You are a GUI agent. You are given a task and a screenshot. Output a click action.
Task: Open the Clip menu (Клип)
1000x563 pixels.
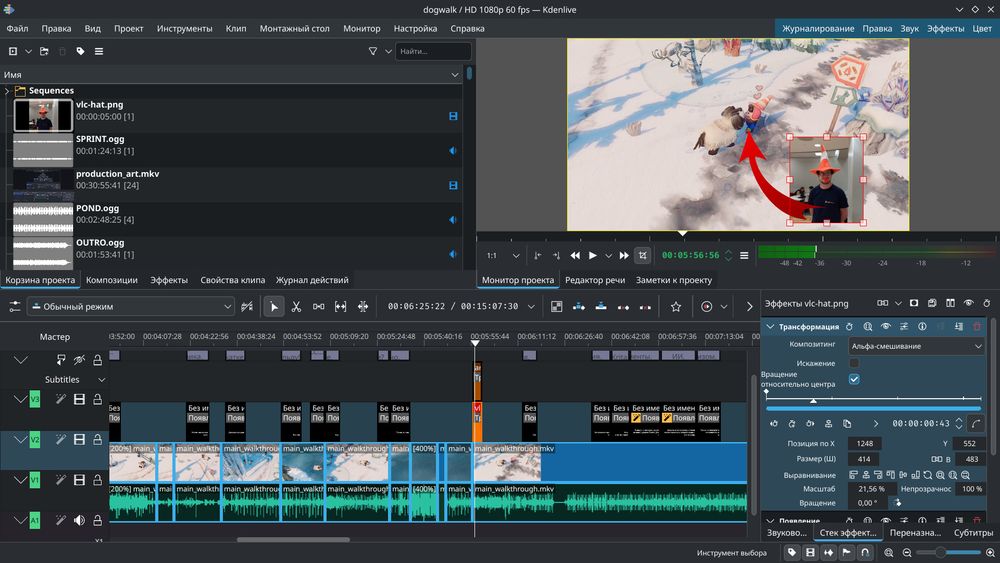click(236, 29)
